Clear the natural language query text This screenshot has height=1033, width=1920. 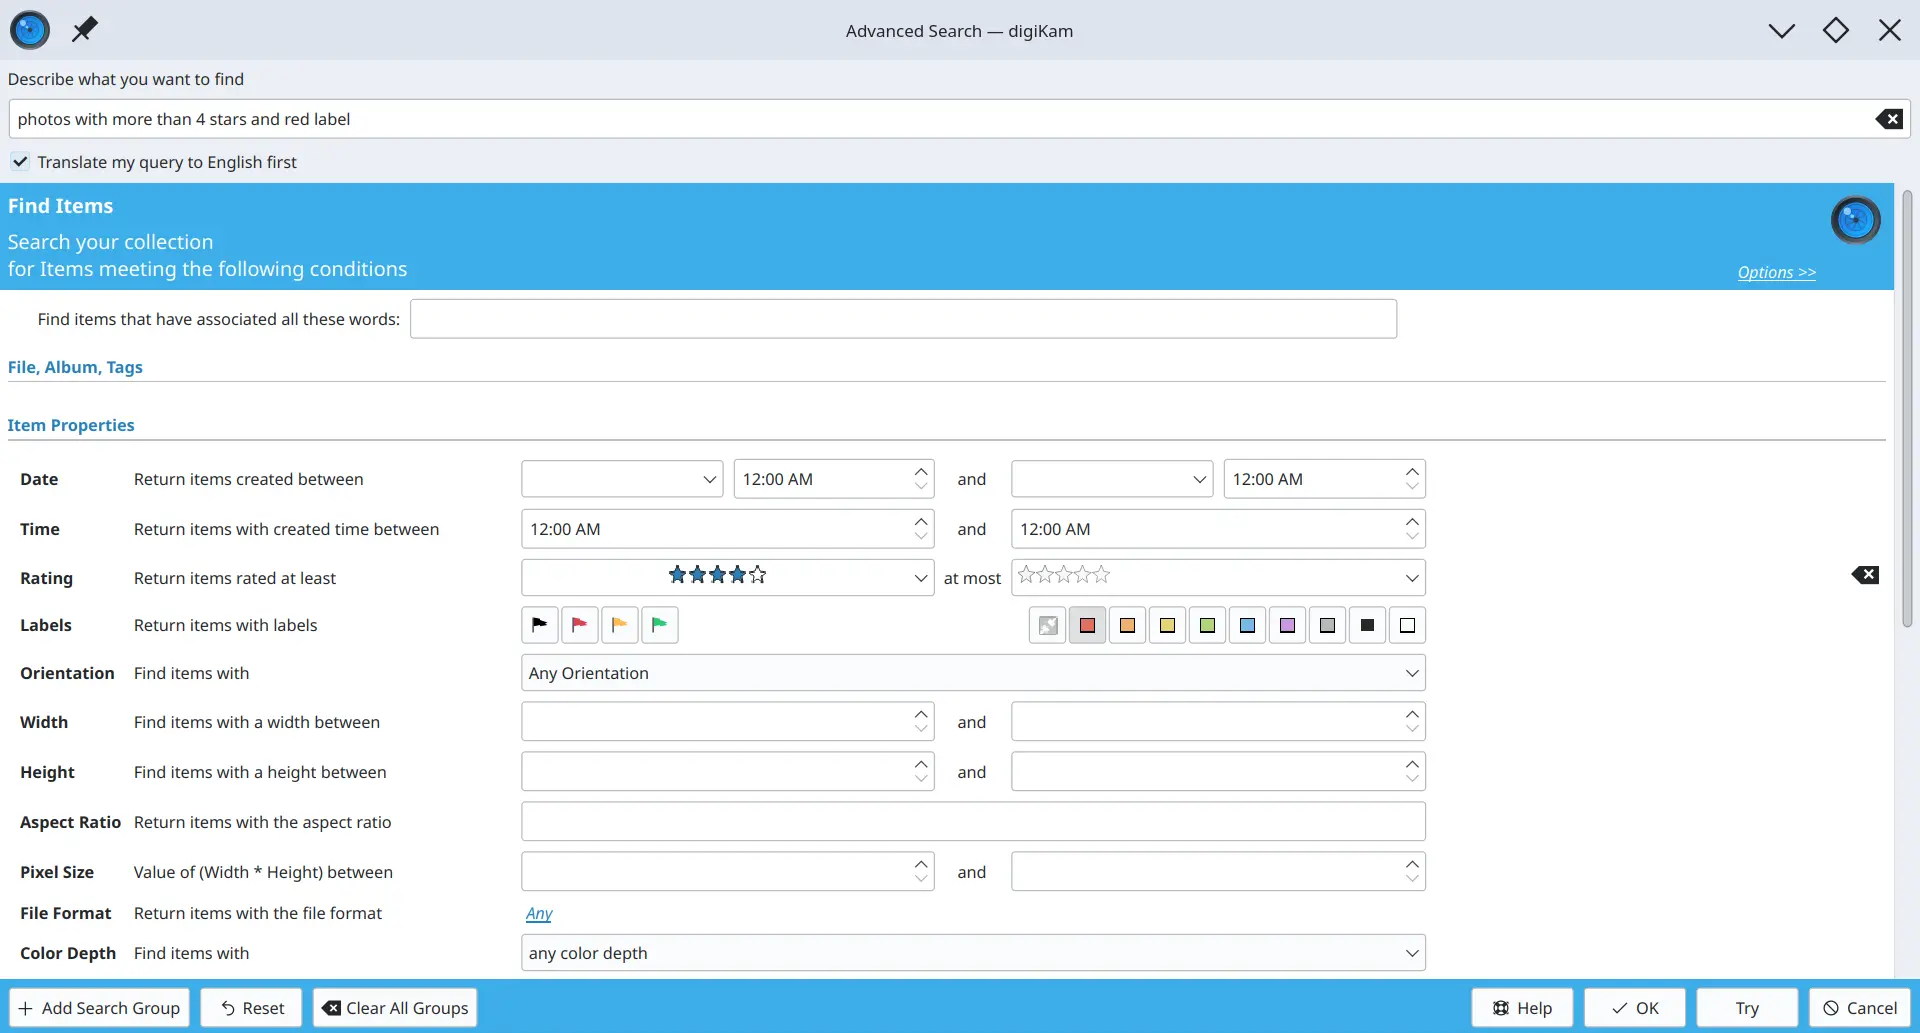coord(1888,119)
